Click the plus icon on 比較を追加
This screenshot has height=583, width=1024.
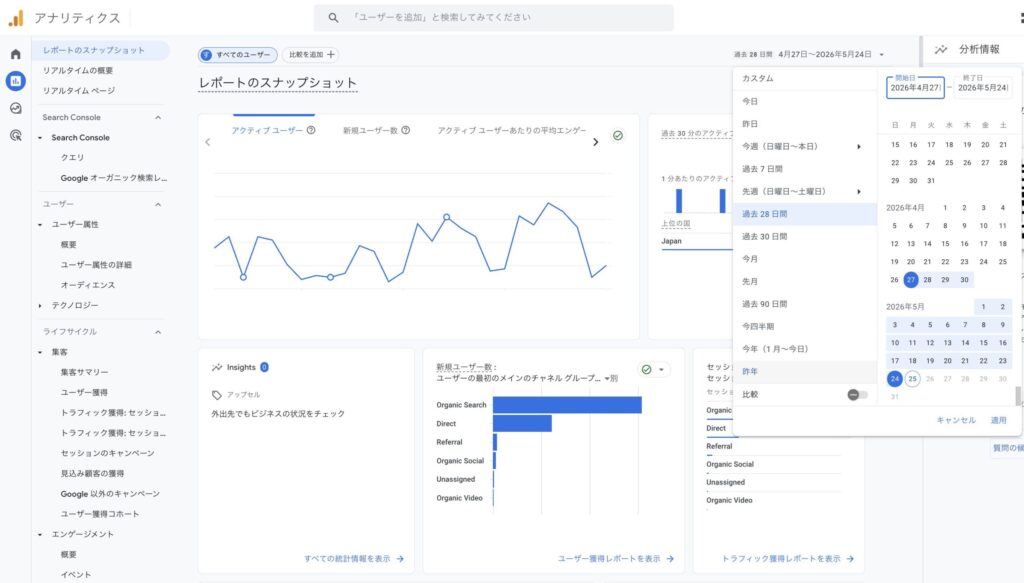pyautogui.click(x=331, y=54)
